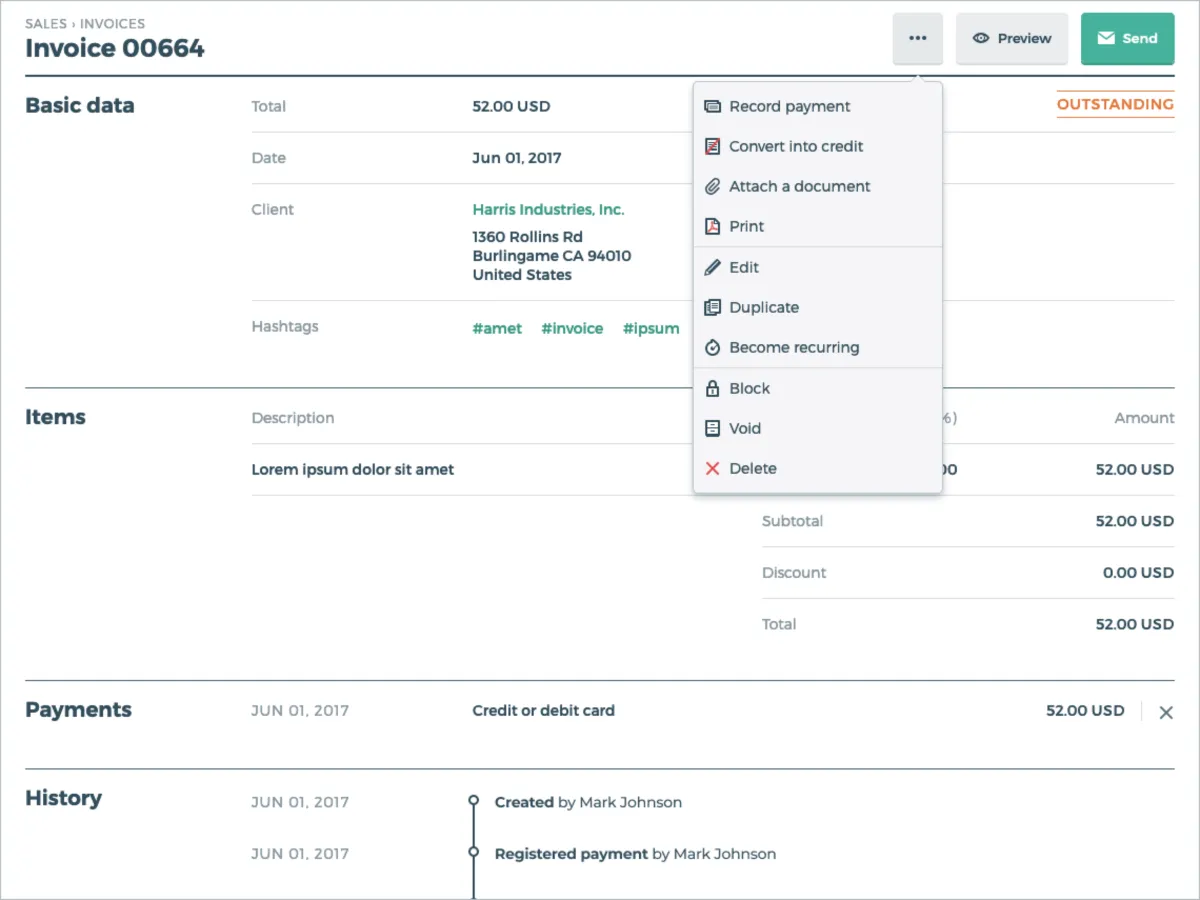Click the Duplicate icon in menu
This screenshot has width=1200, height=900.
tap(712, 307)
